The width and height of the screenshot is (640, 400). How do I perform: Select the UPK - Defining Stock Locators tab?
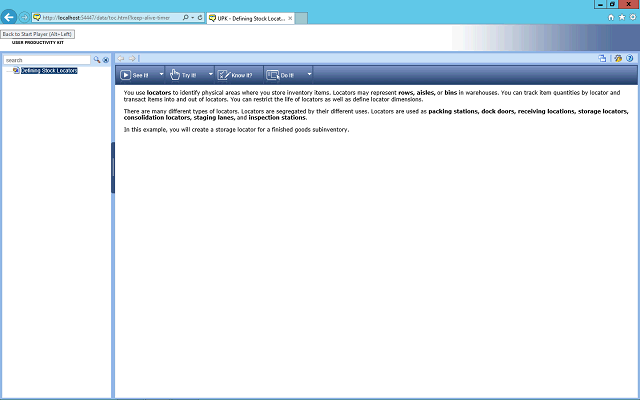coord(251,18)
